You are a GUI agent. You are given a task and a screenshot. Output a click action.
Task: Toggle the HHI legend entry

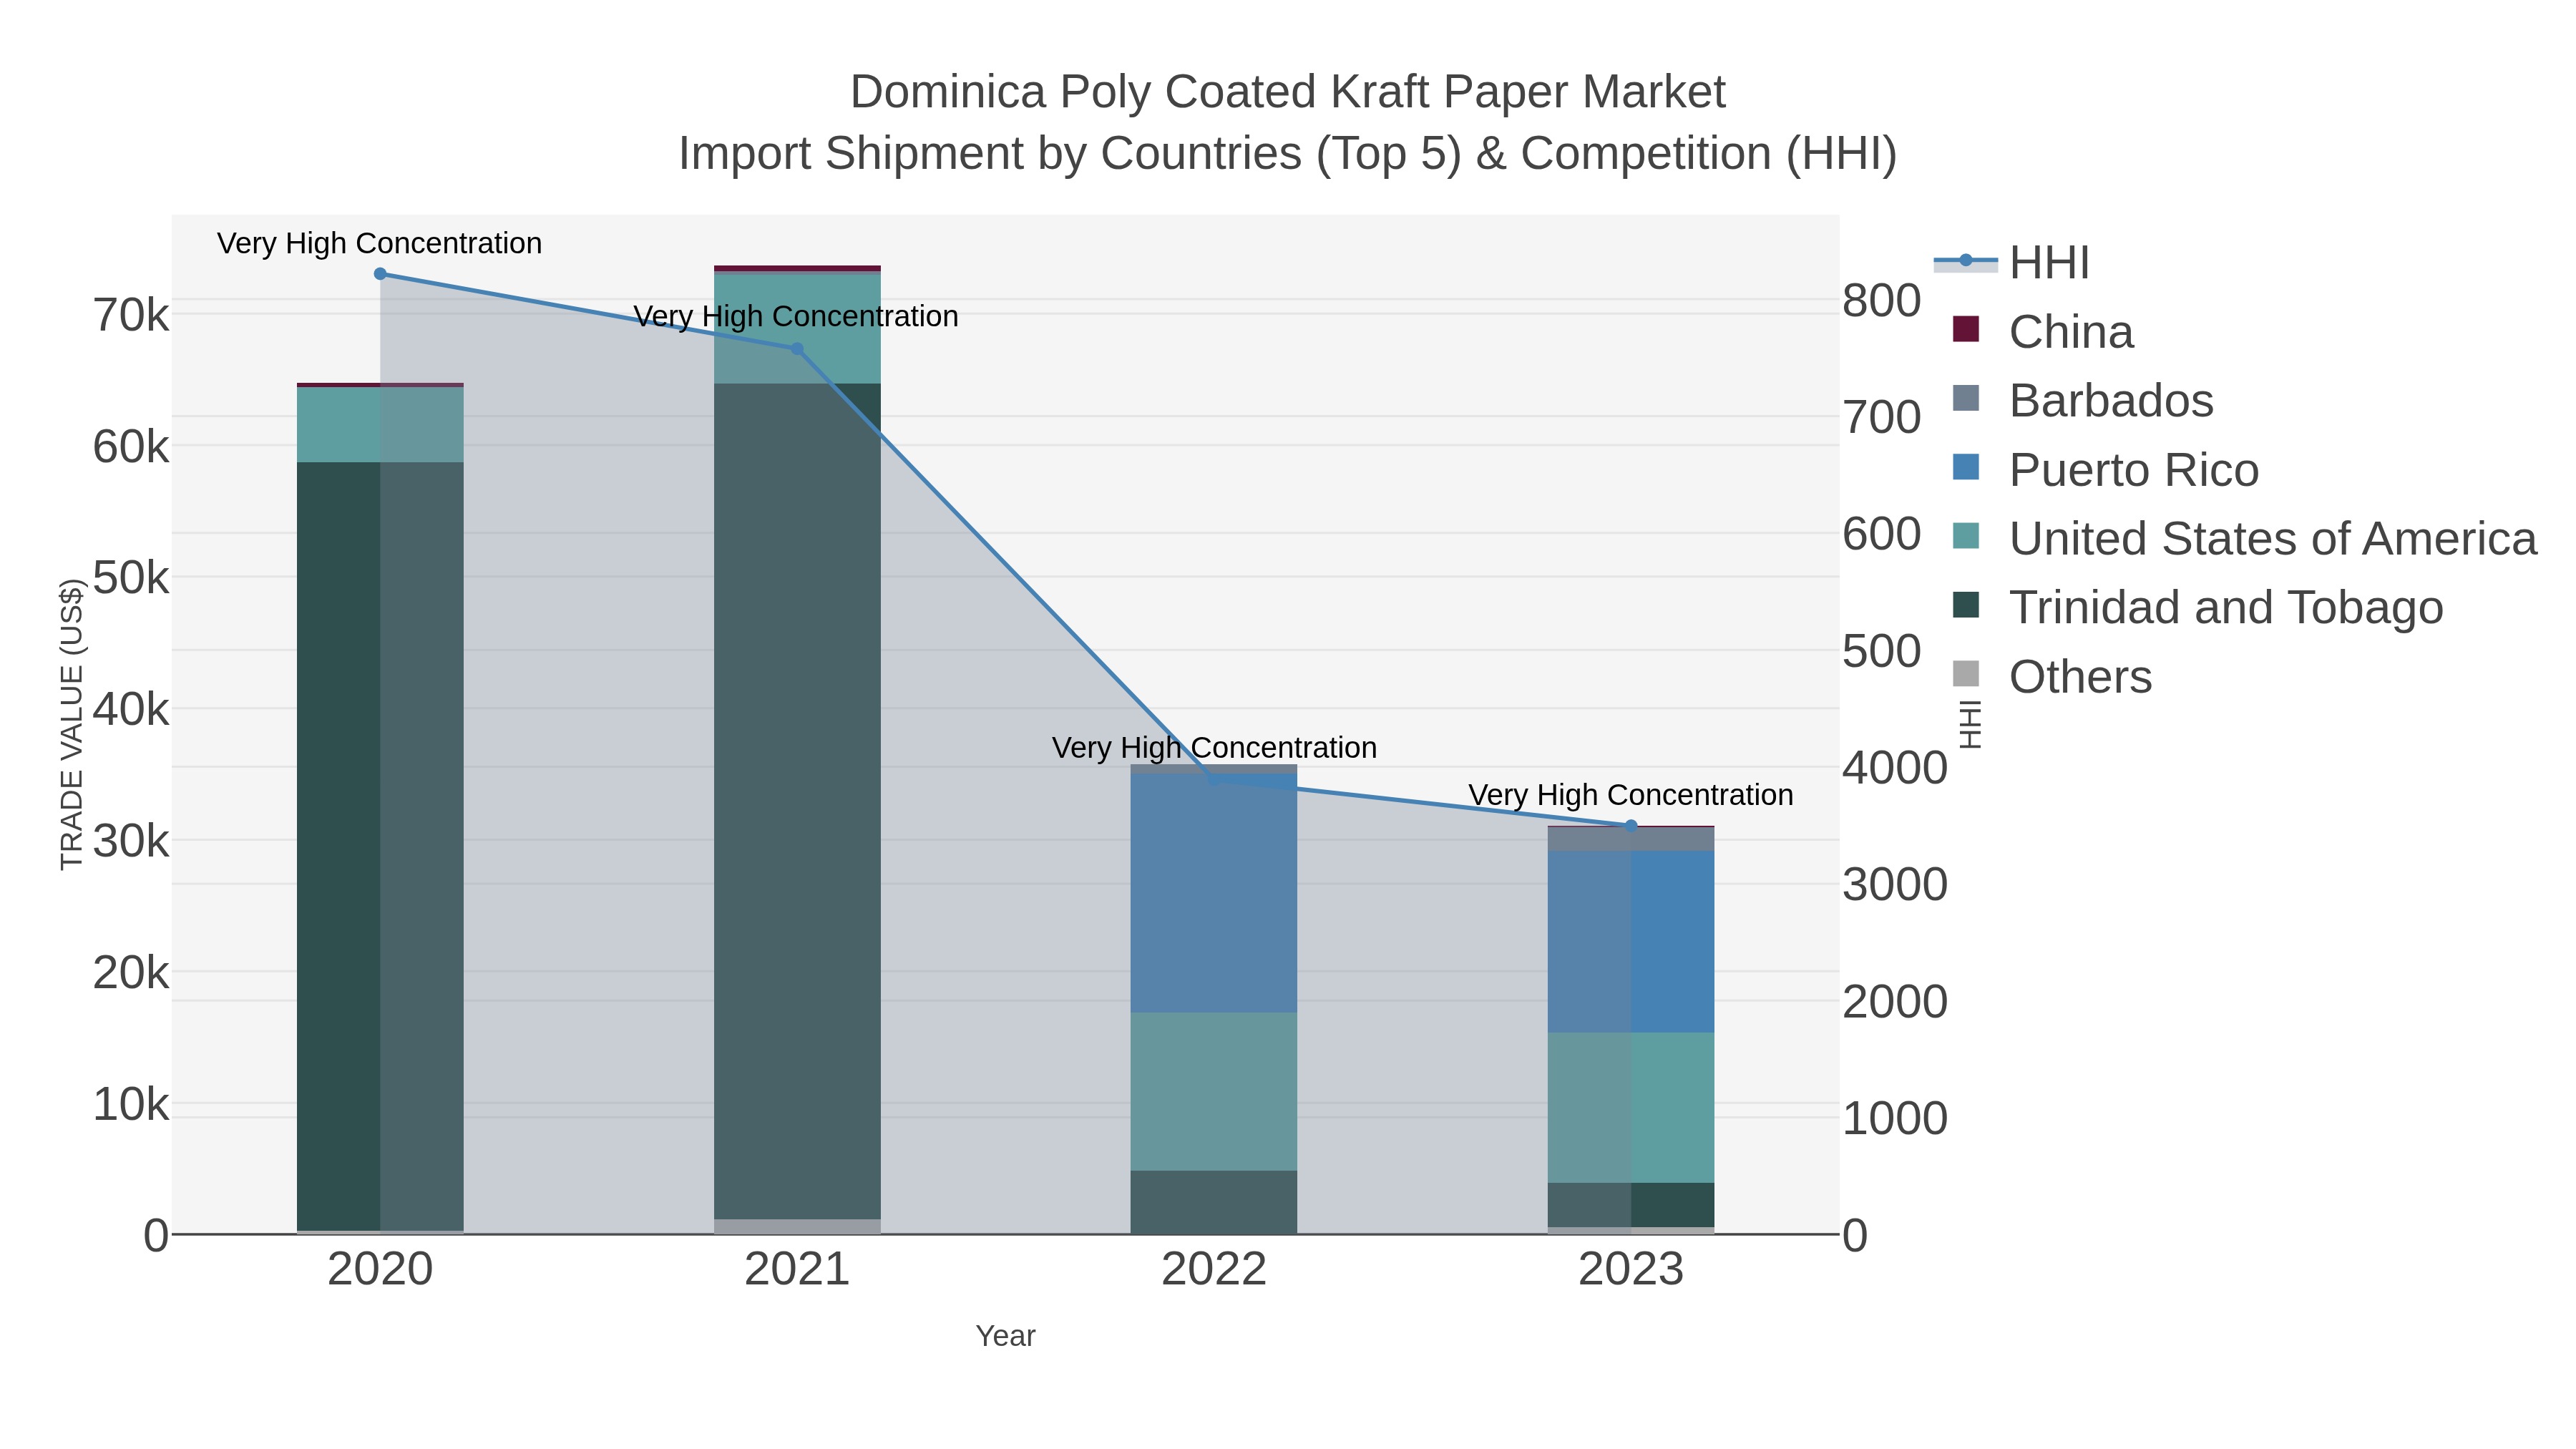click(x=2011, y=263)
